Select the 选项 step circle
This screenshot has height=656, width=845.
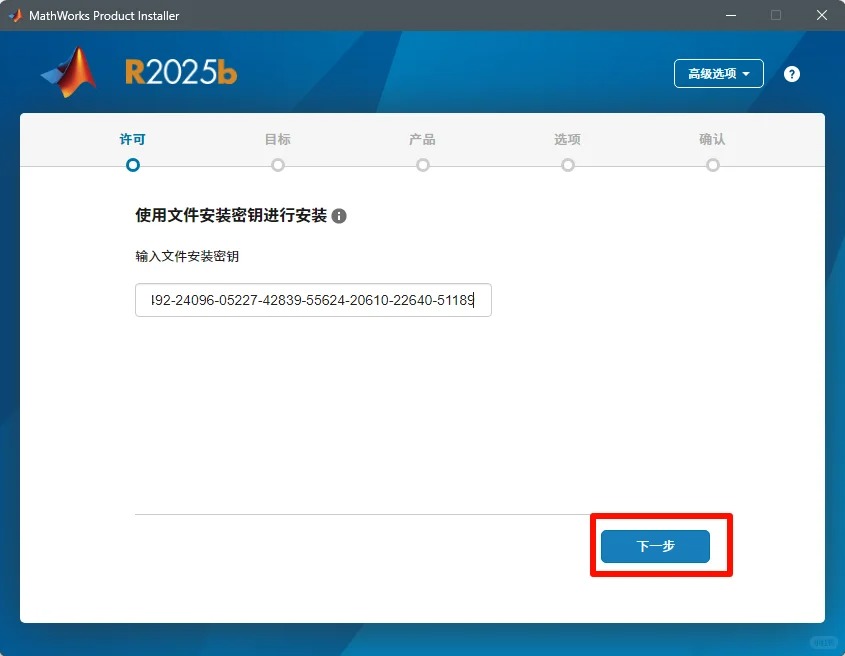pos(567,164)
